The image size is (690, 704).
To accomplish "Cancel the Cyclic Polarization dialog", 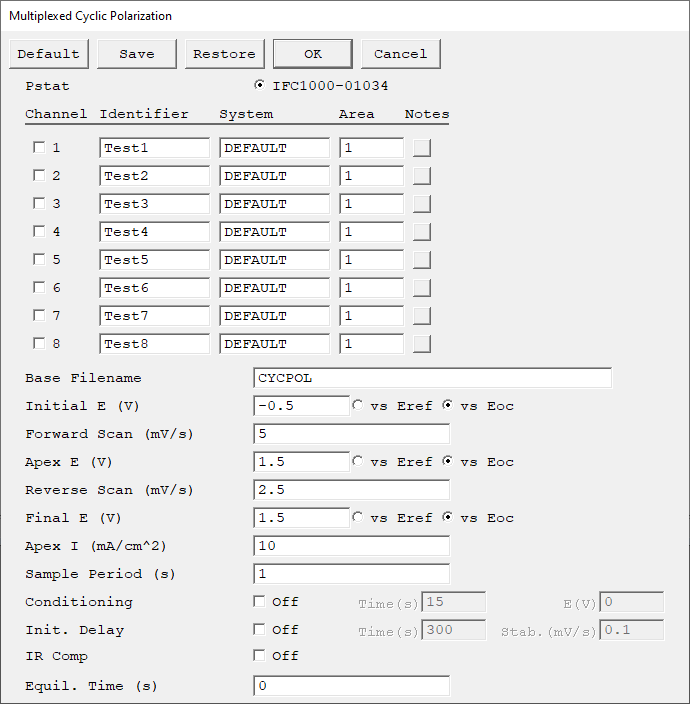I will tap(400, 54).
